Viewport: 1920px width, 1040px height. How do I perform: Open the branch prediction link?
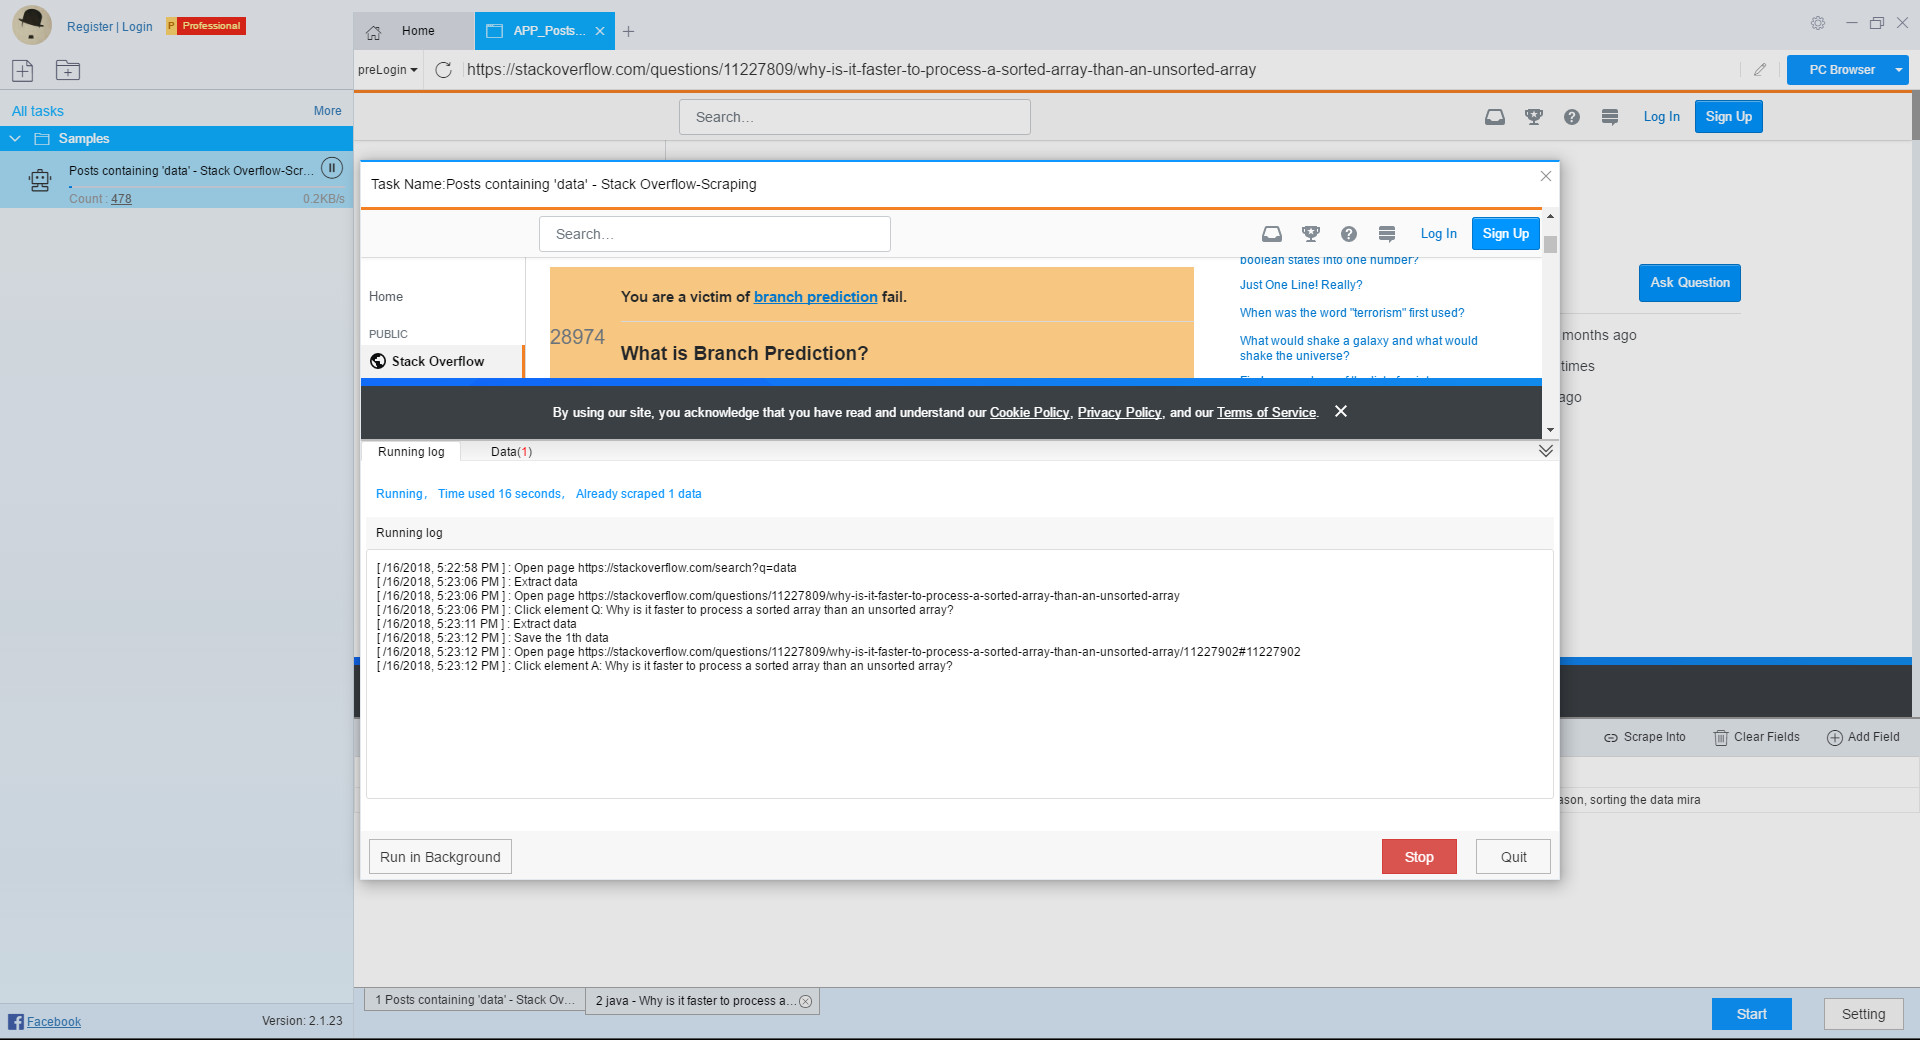pyautogui.click(x=815, y=297)
